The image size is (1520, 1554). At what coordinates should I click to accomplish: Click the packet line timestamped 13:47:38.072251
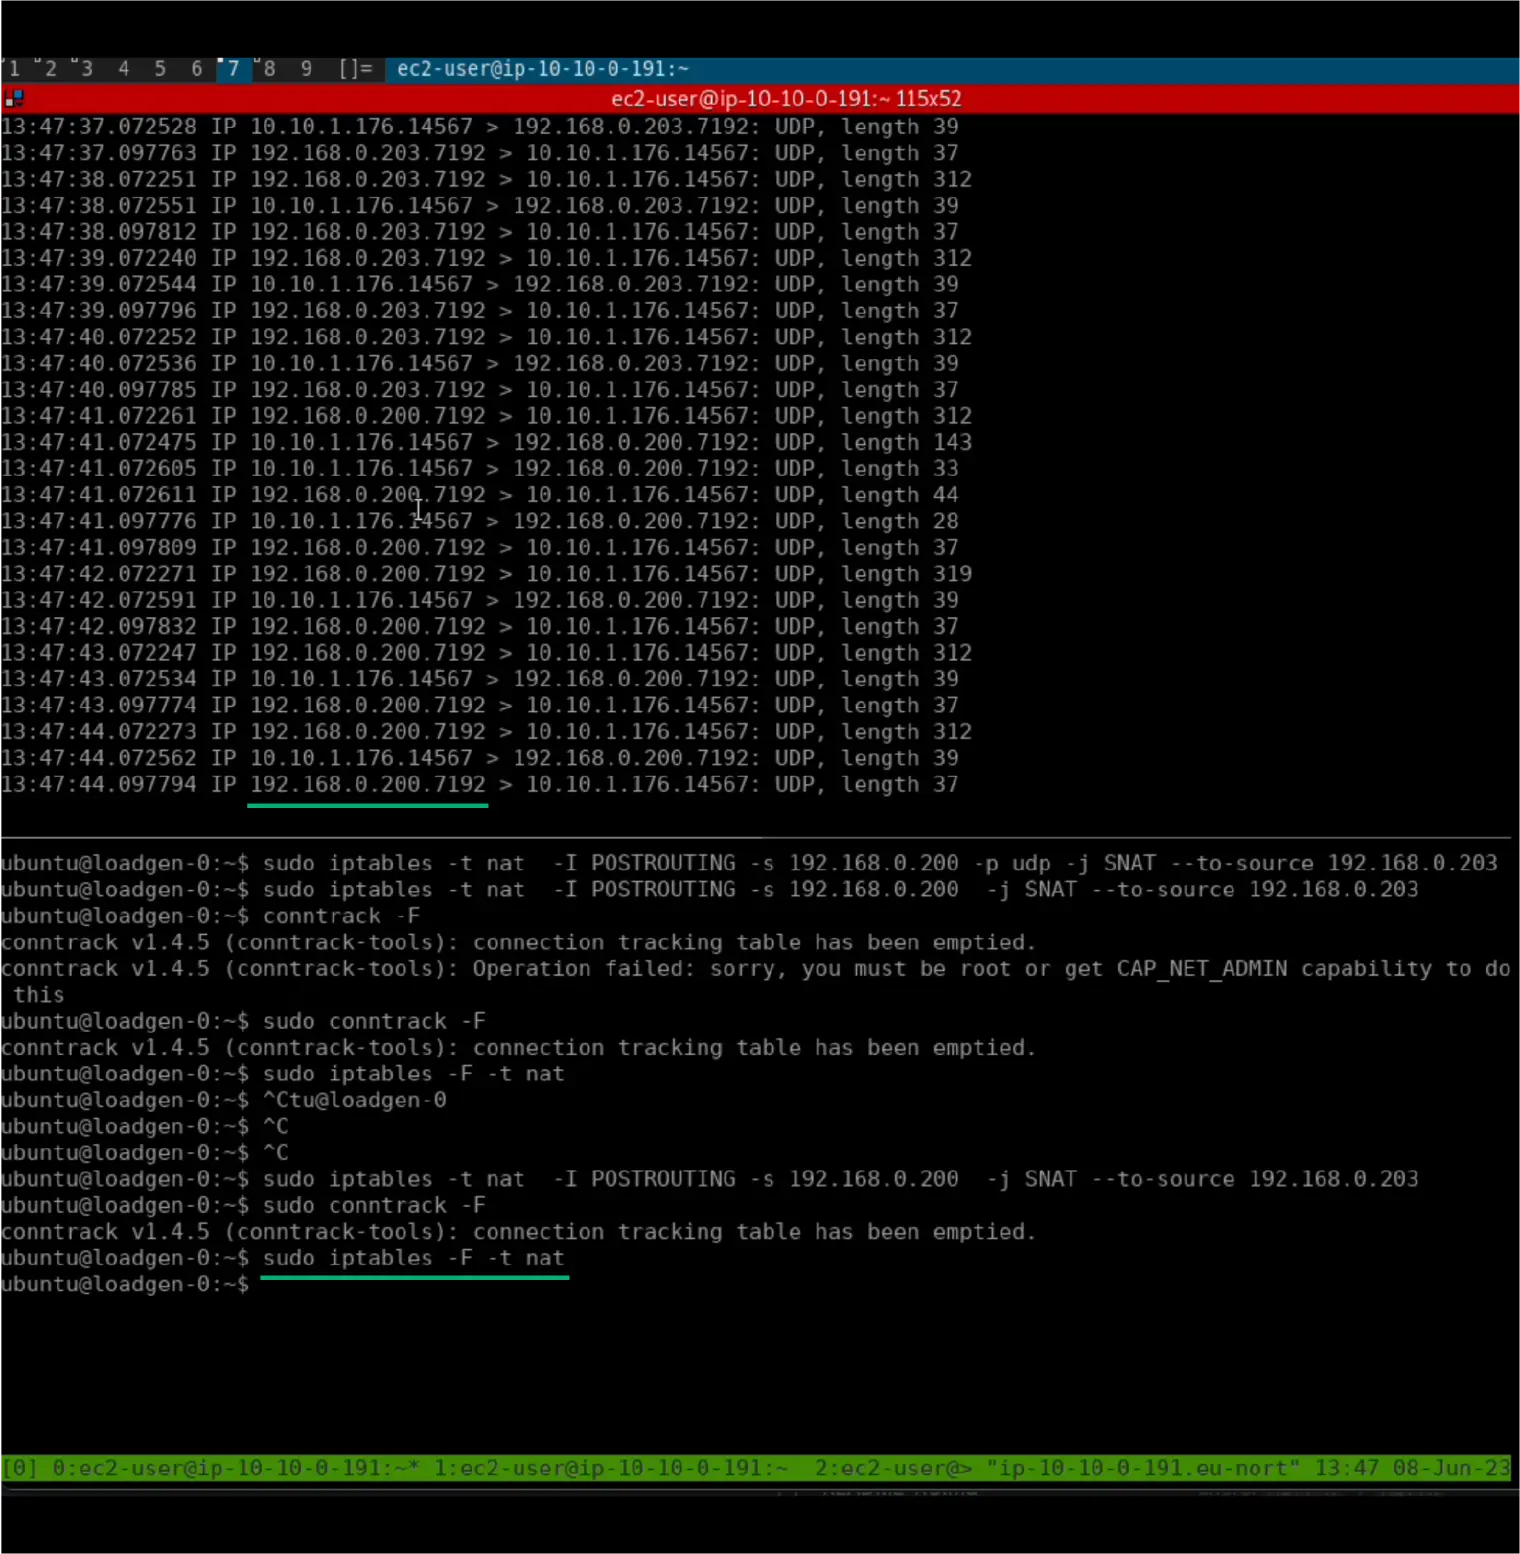coord(487,179)
